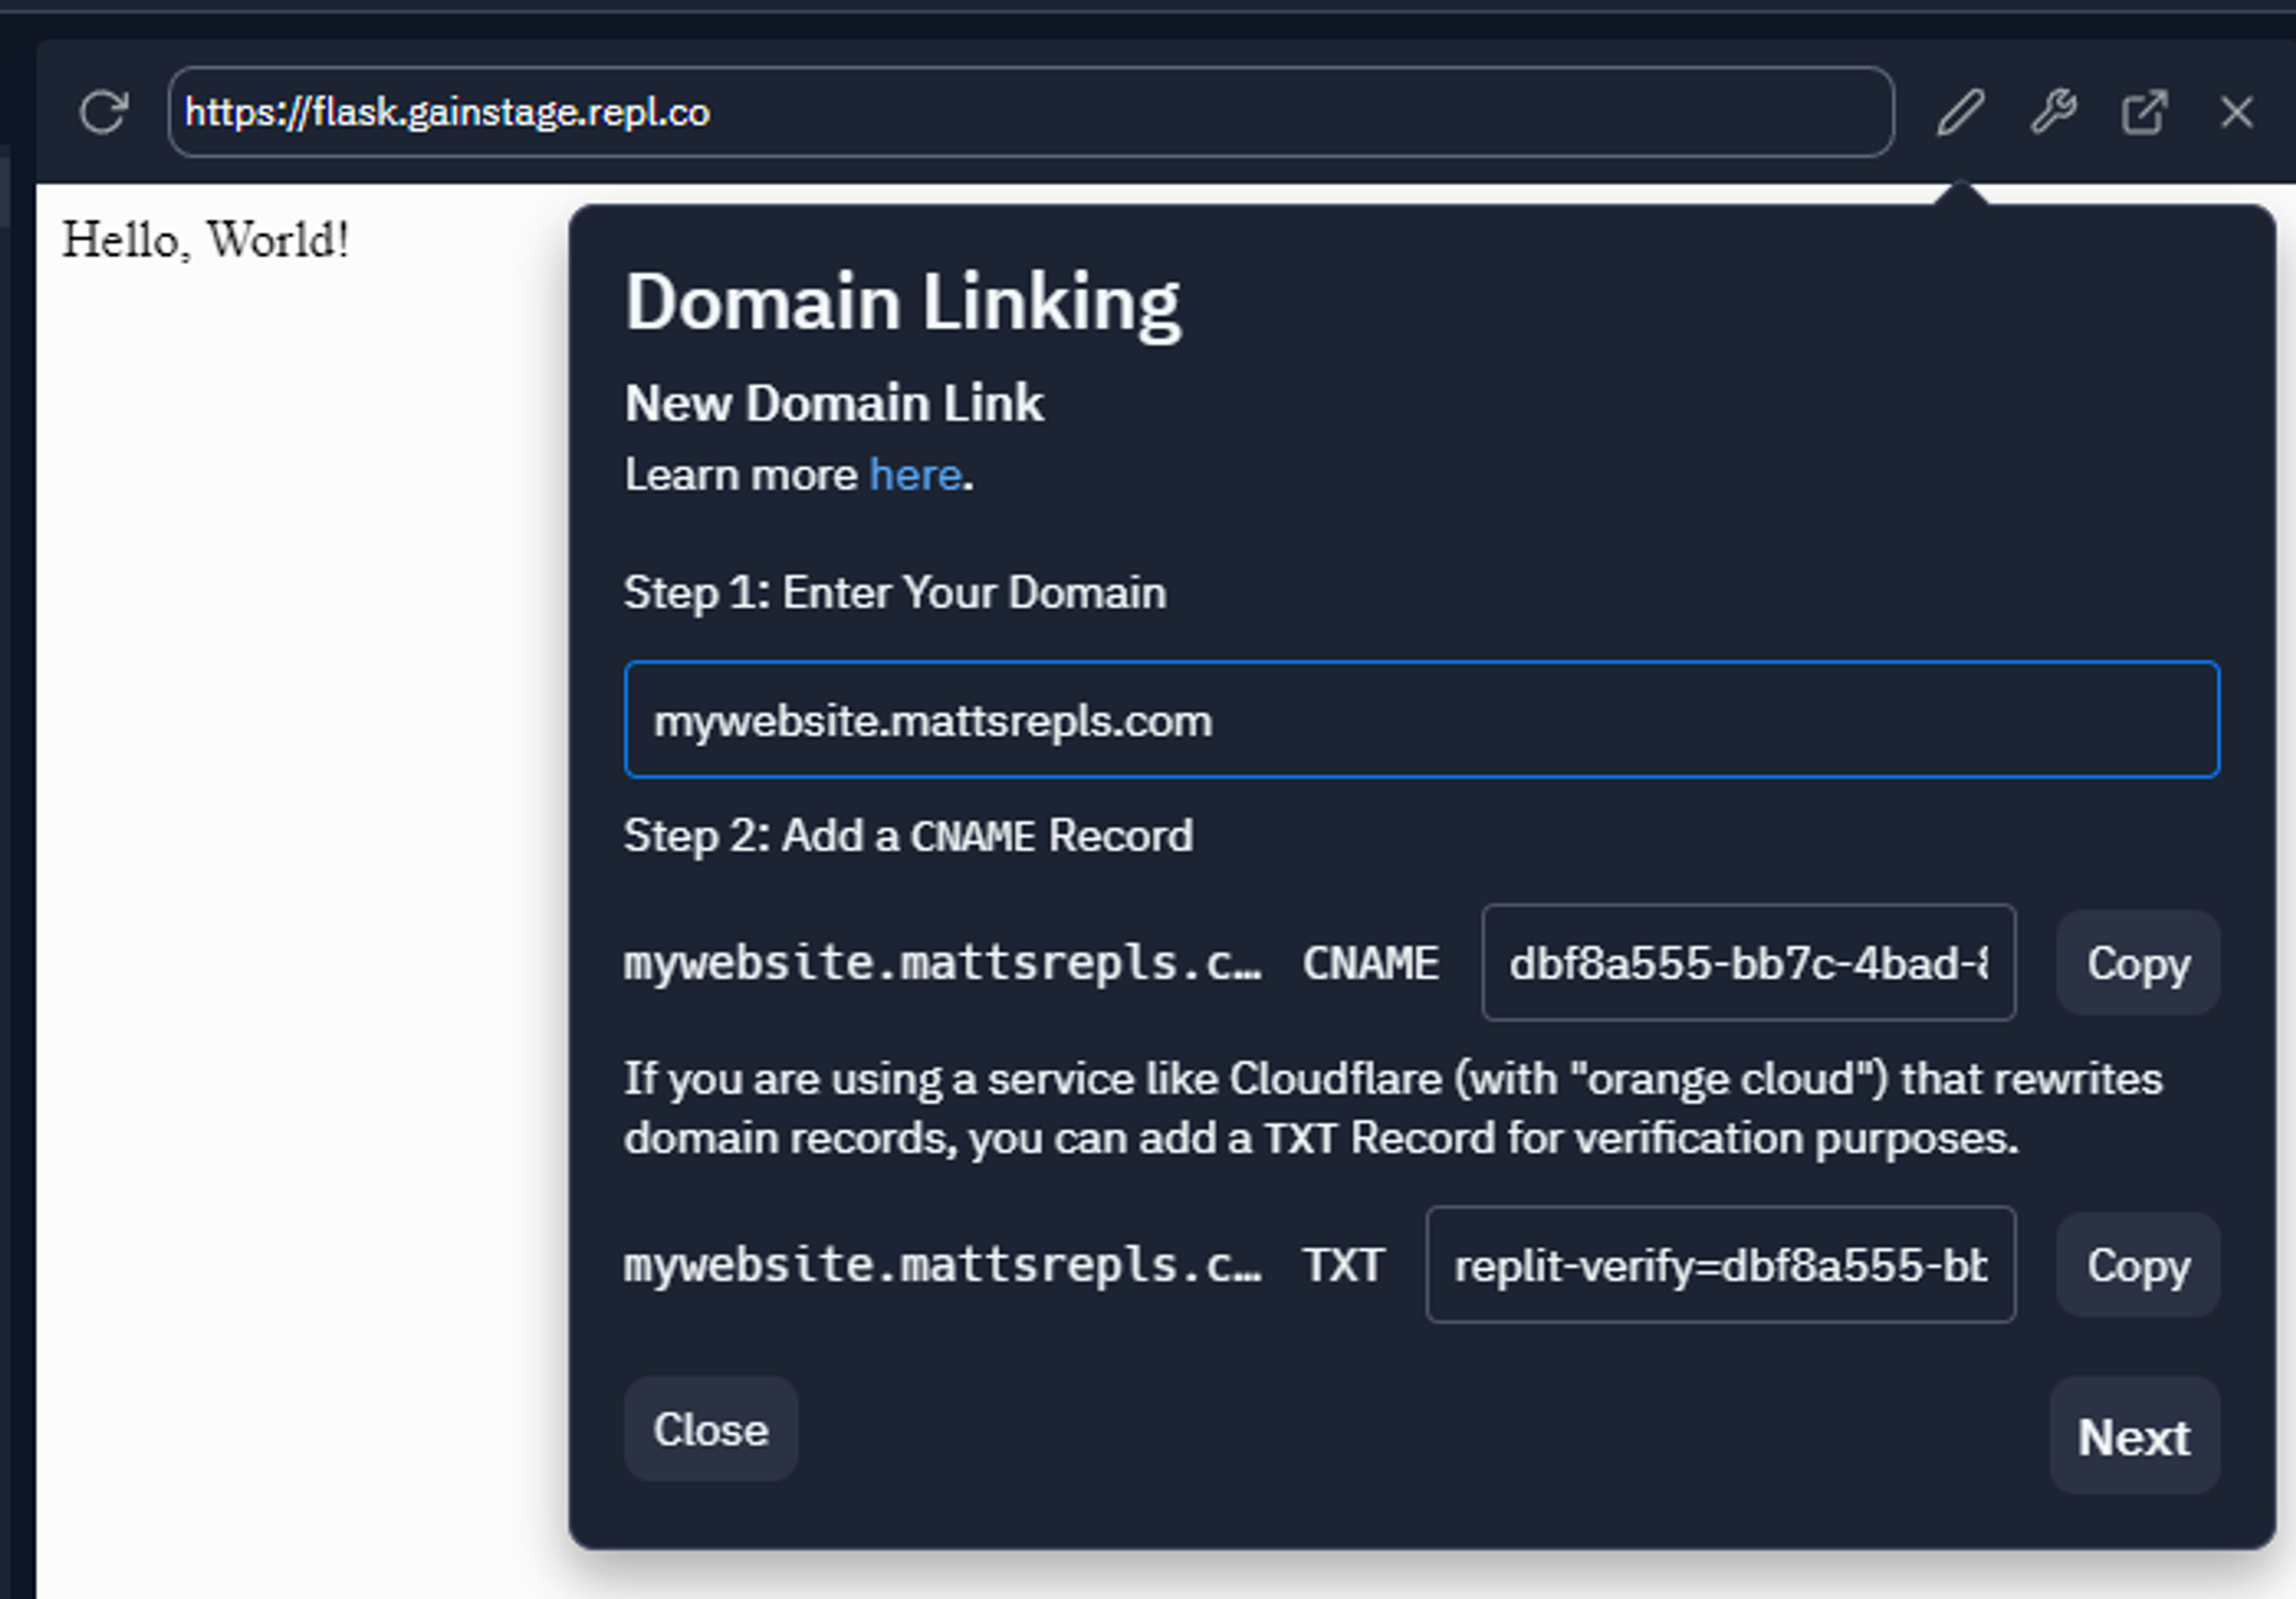
Task: Open devtools with the wrench icon
Action: (x=2053, y=111)
